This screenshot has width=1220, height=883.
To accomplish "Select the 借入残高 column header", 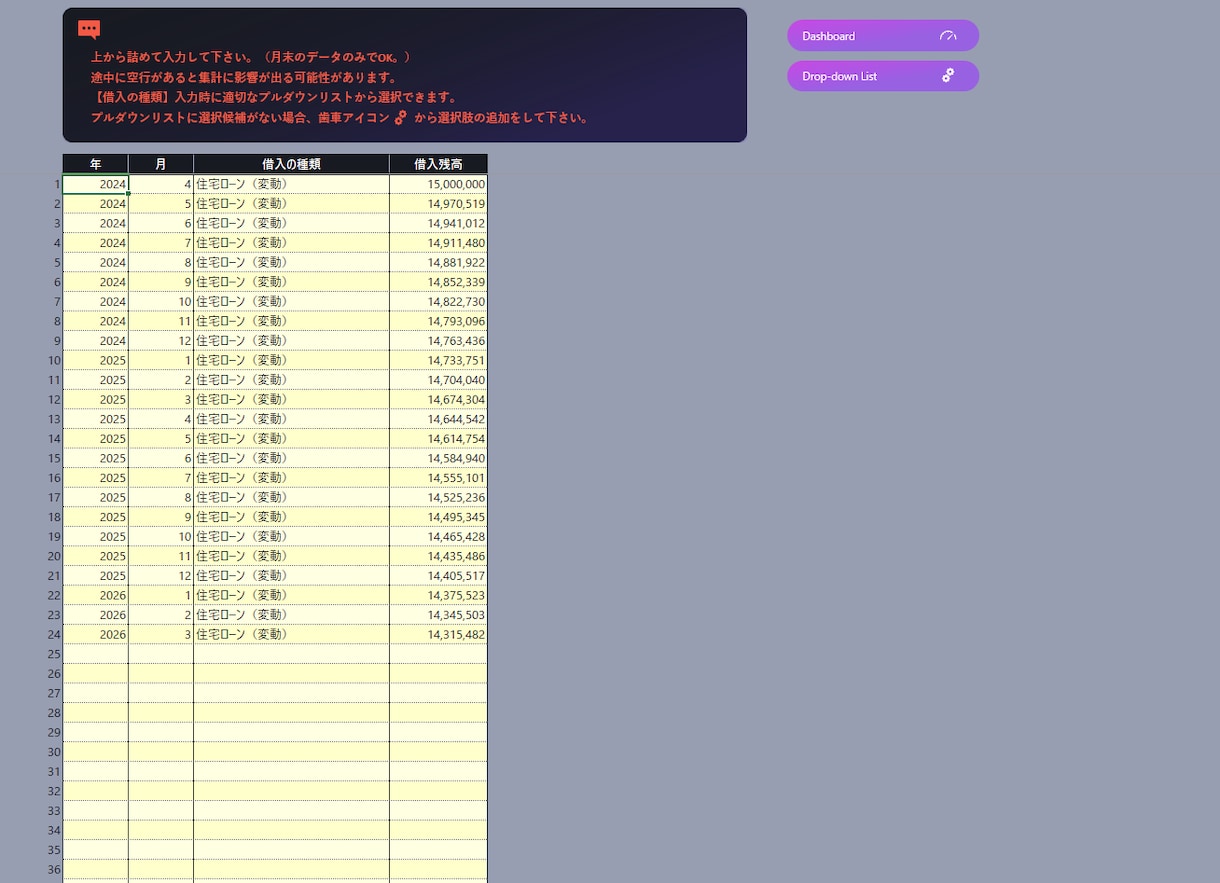I will (438, 164).
